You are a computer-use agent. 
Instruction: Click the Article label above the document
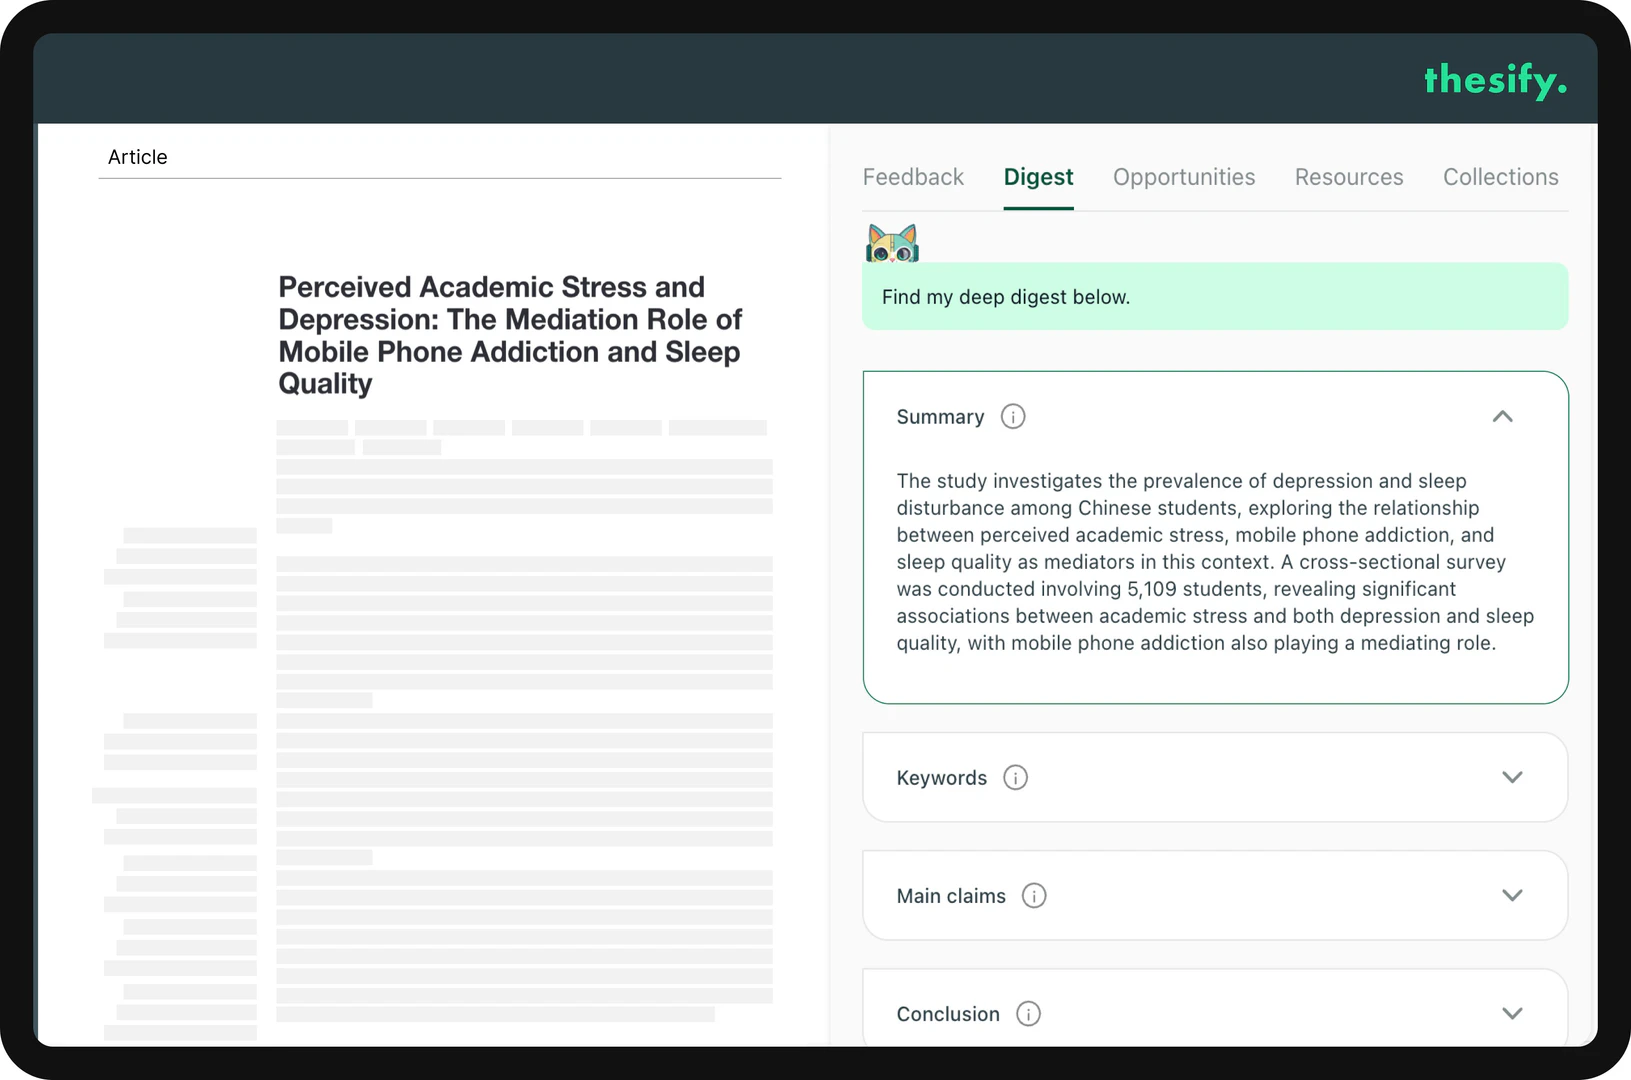click(x=137, y=157)
